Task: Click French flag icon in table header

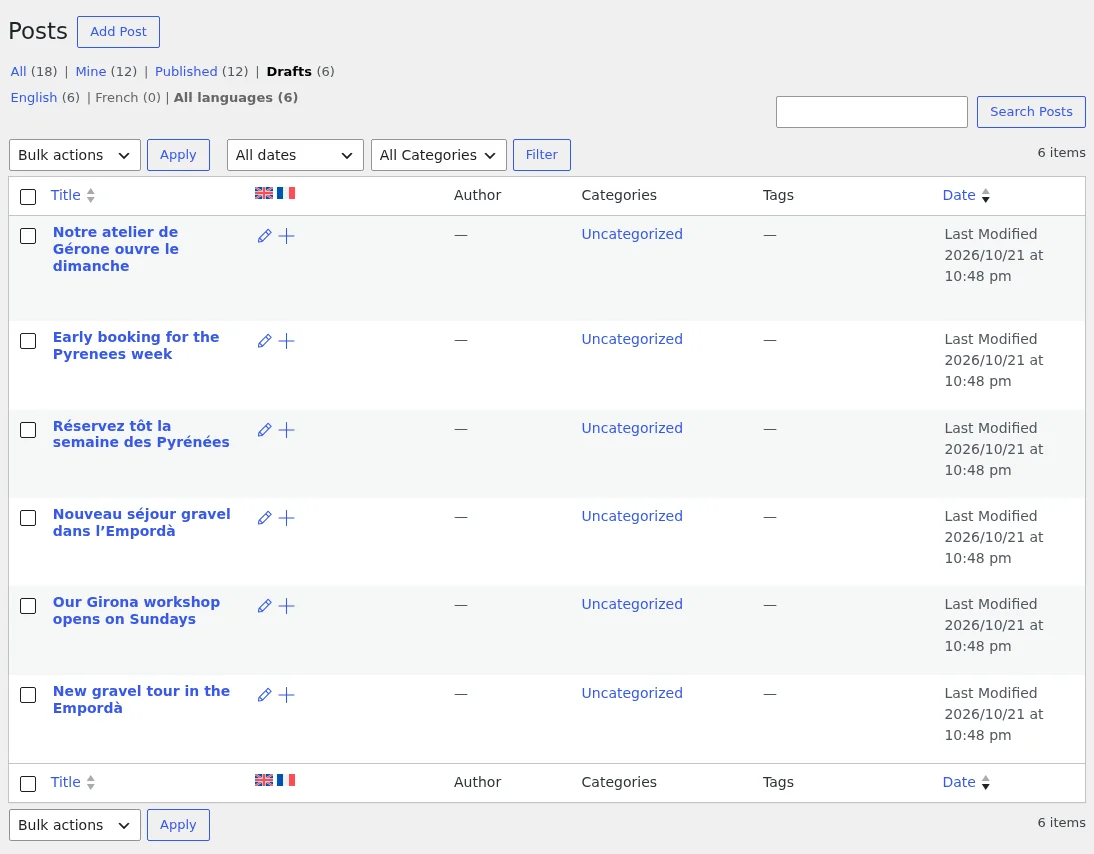Action: [x=286, y=193]
